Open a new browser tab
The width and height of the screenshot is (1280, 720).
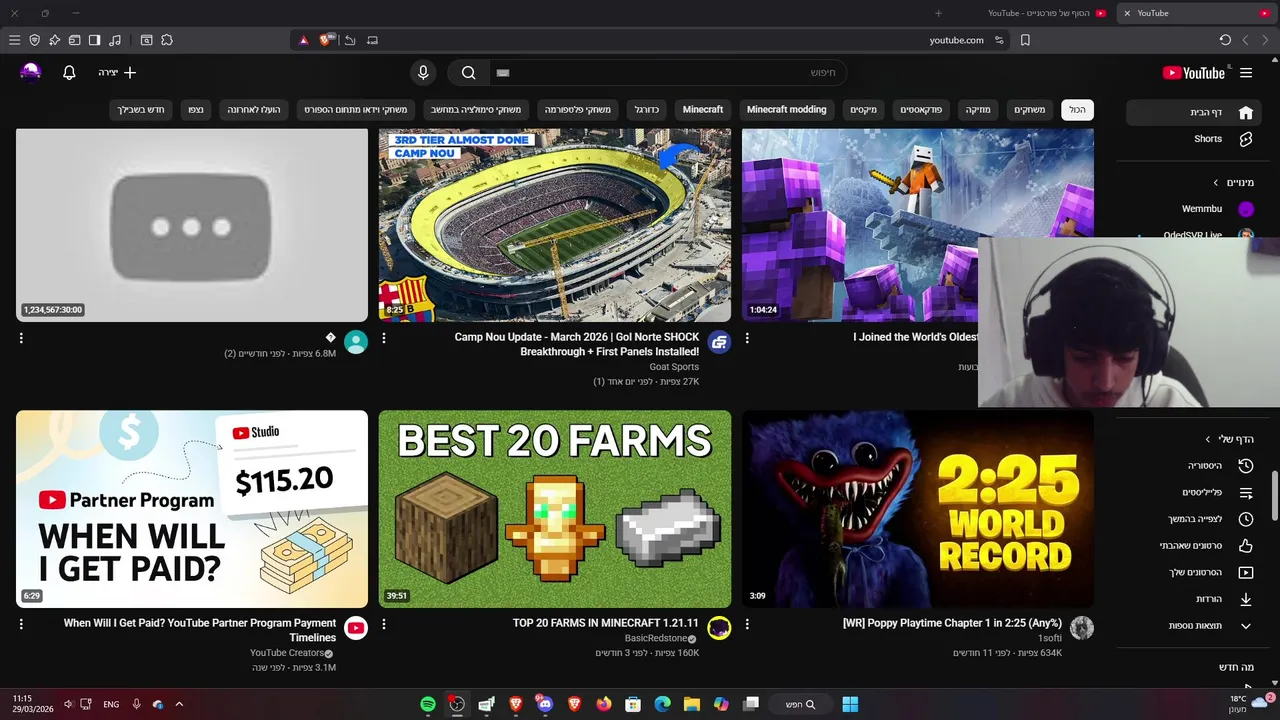[938, 13]
